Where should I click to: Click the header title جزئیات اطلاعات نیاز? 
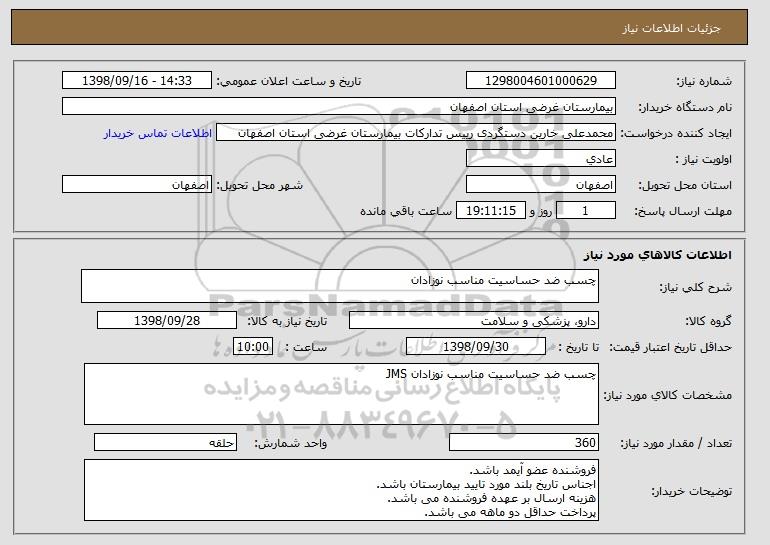(671, 28)
